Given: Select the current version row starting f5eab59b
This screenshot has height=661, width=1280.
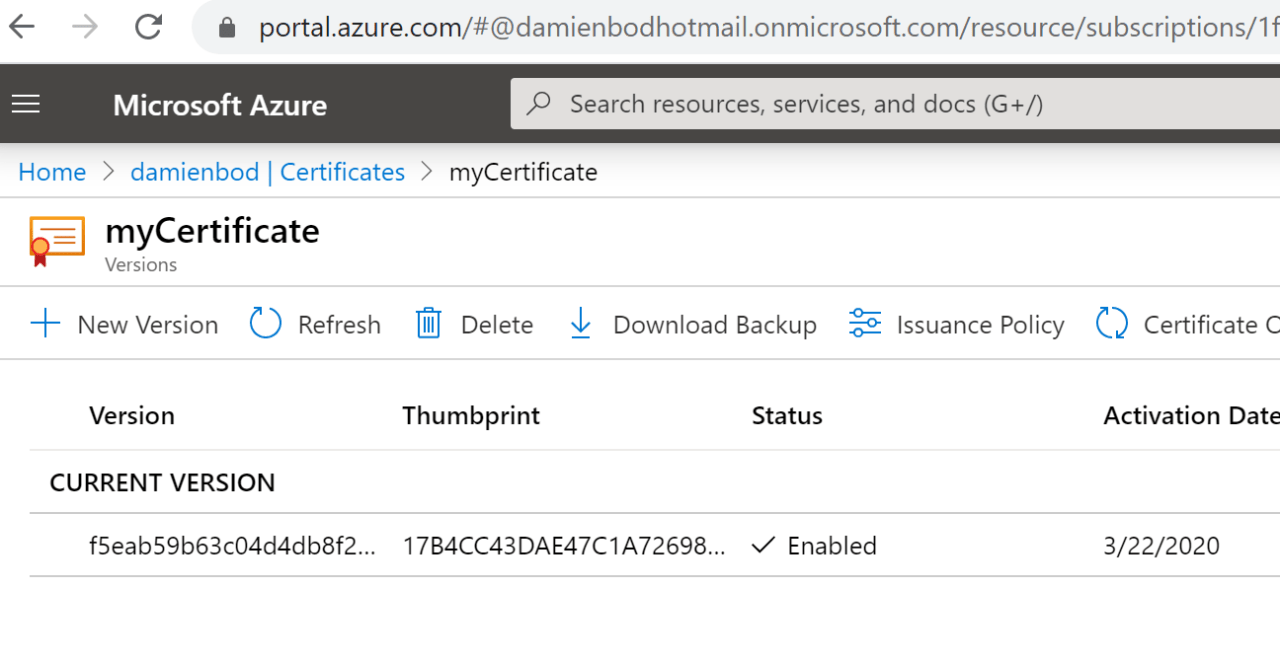Looking at the screenshot, I should point(233,545).
